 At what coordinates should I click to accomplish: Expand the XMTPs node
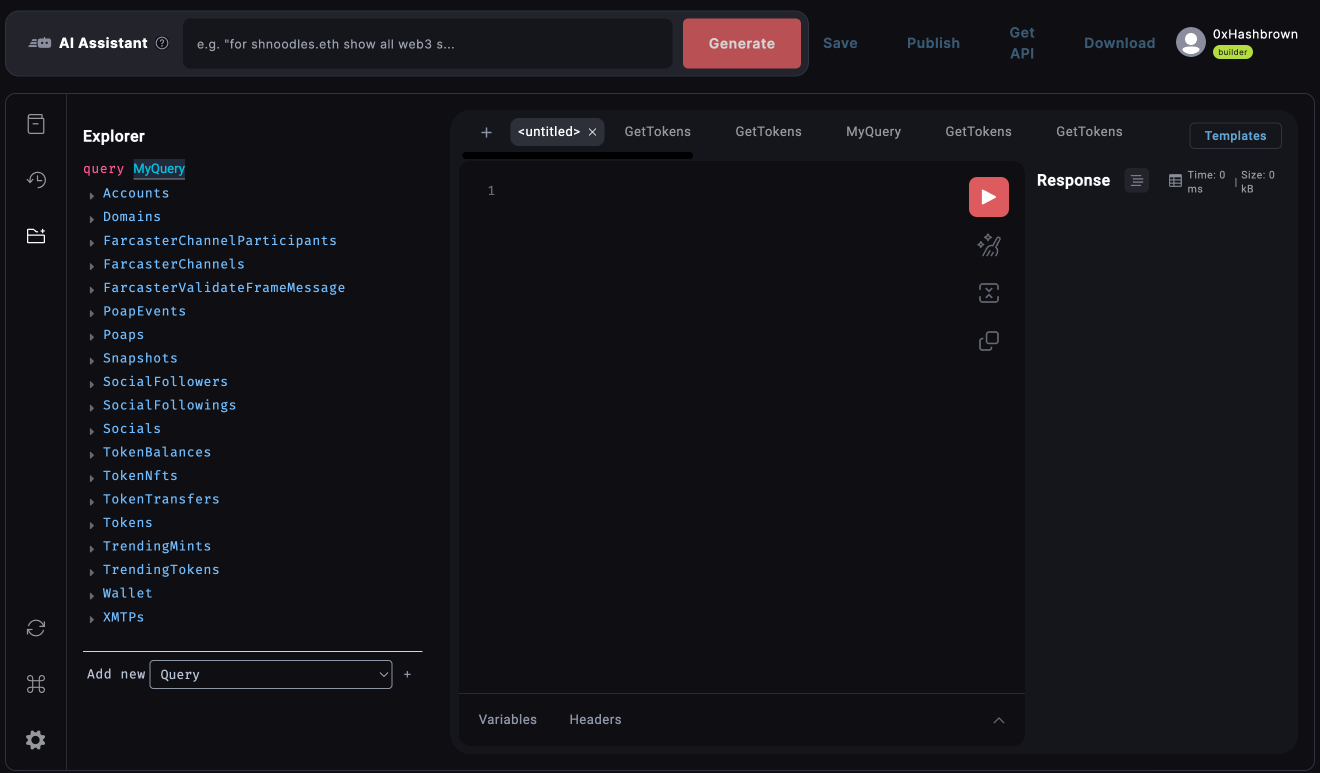[x=92, y=618]
